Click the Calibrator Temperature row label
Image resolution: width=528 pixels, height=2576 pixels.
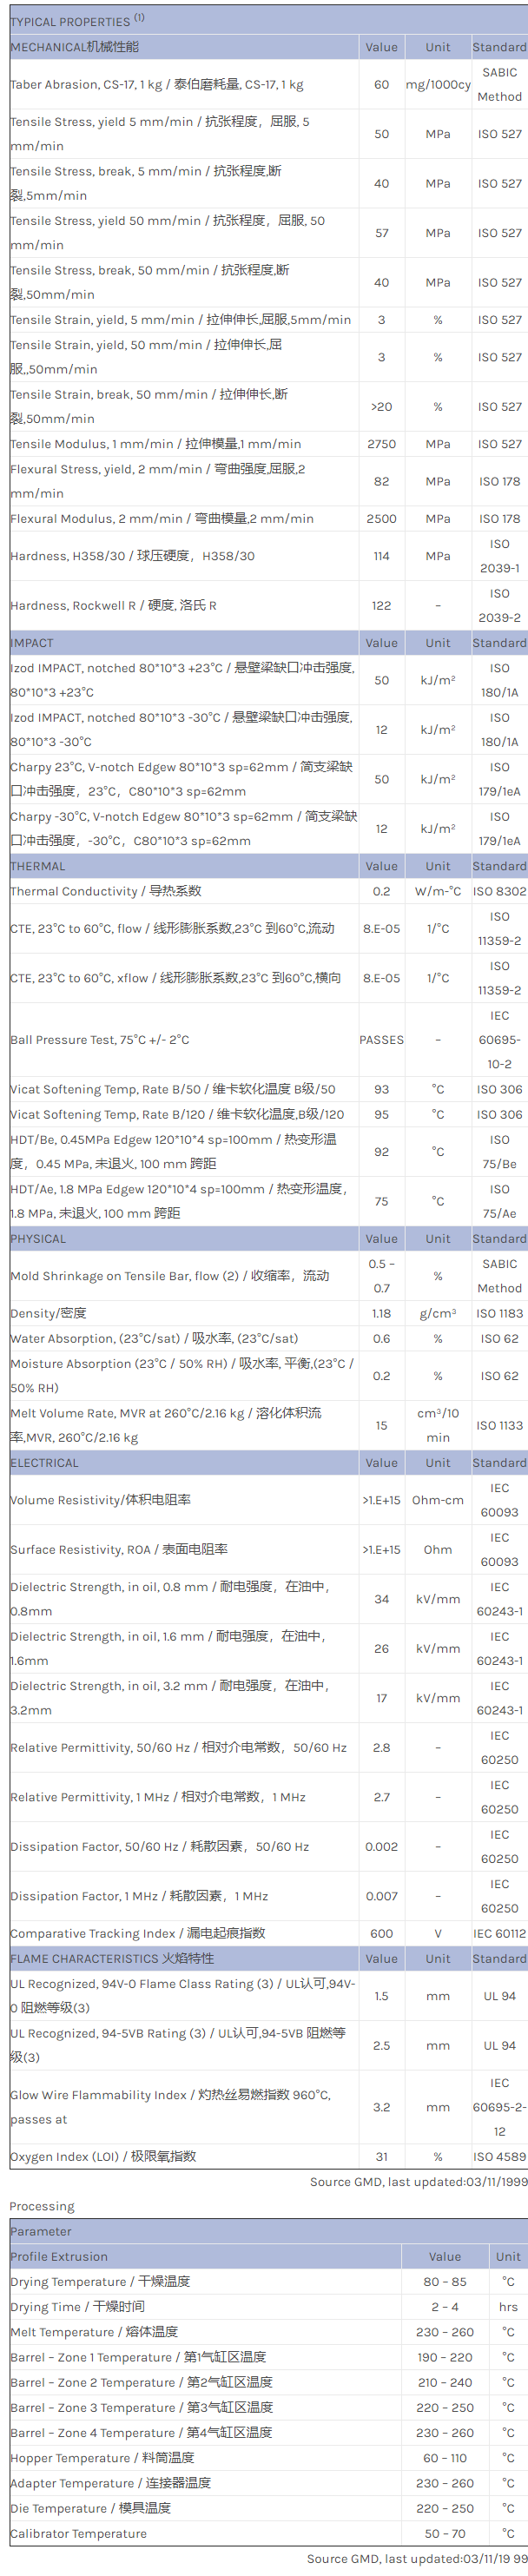78,2533
